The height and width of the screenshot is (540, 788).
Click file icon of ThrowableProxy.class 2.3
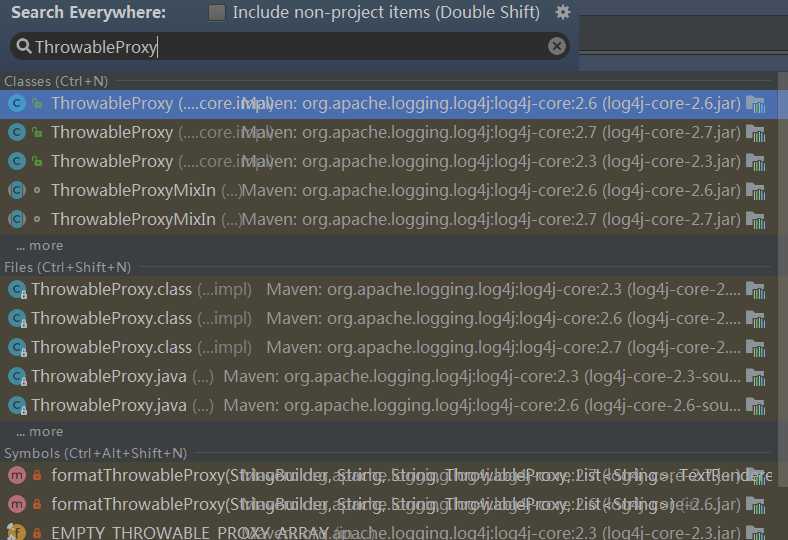18,290
